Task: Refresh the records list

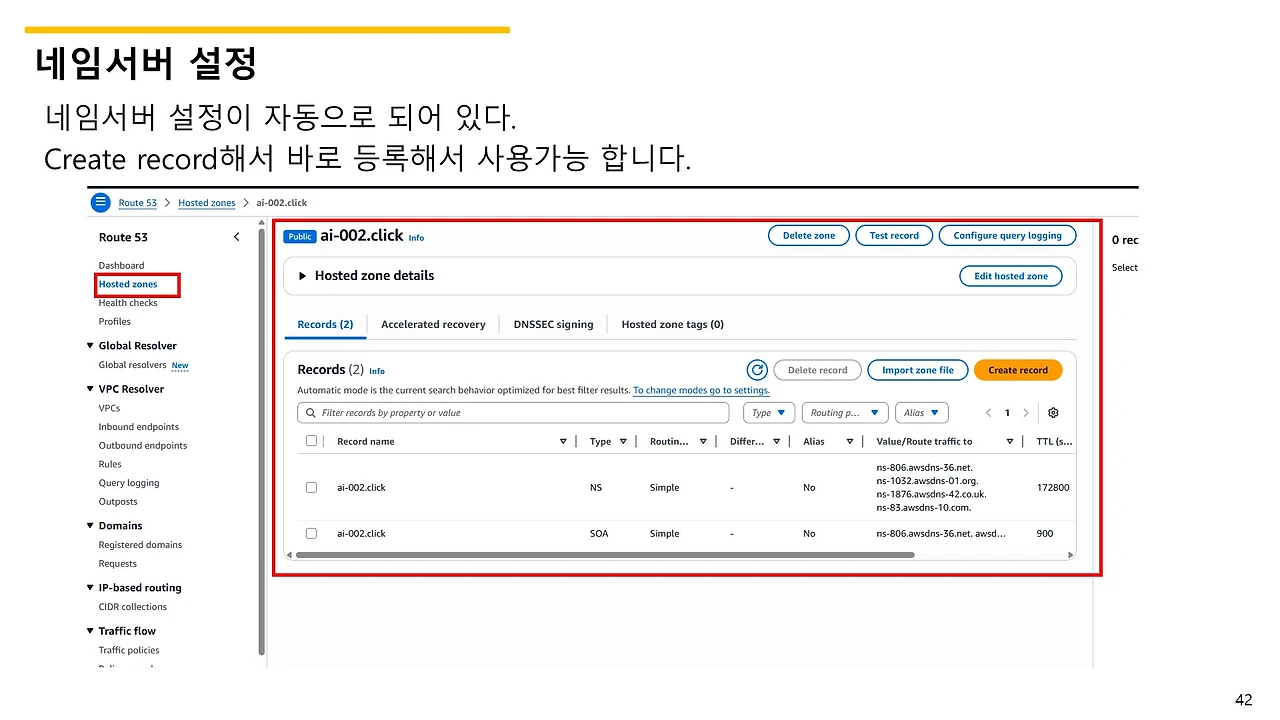Action: pos(757,370)
